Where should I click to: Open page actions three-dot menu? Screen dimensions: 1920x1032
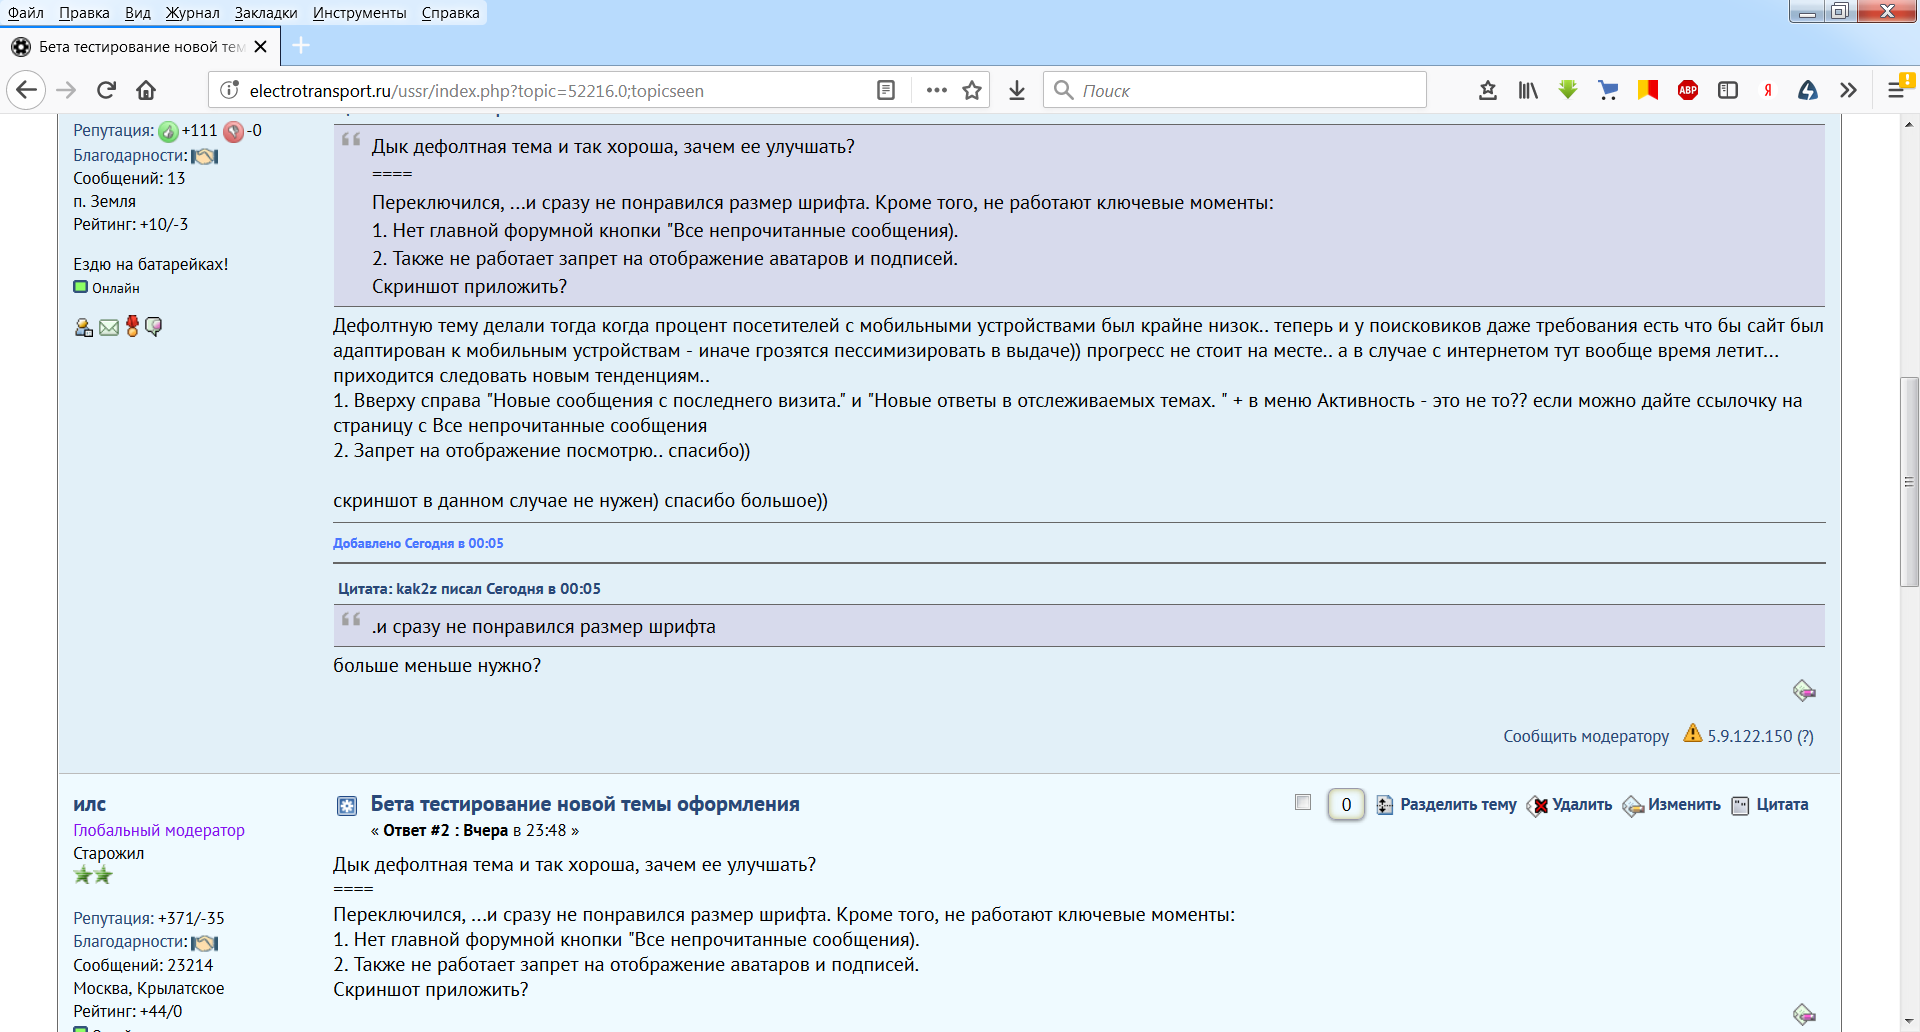tap(936, 90)
